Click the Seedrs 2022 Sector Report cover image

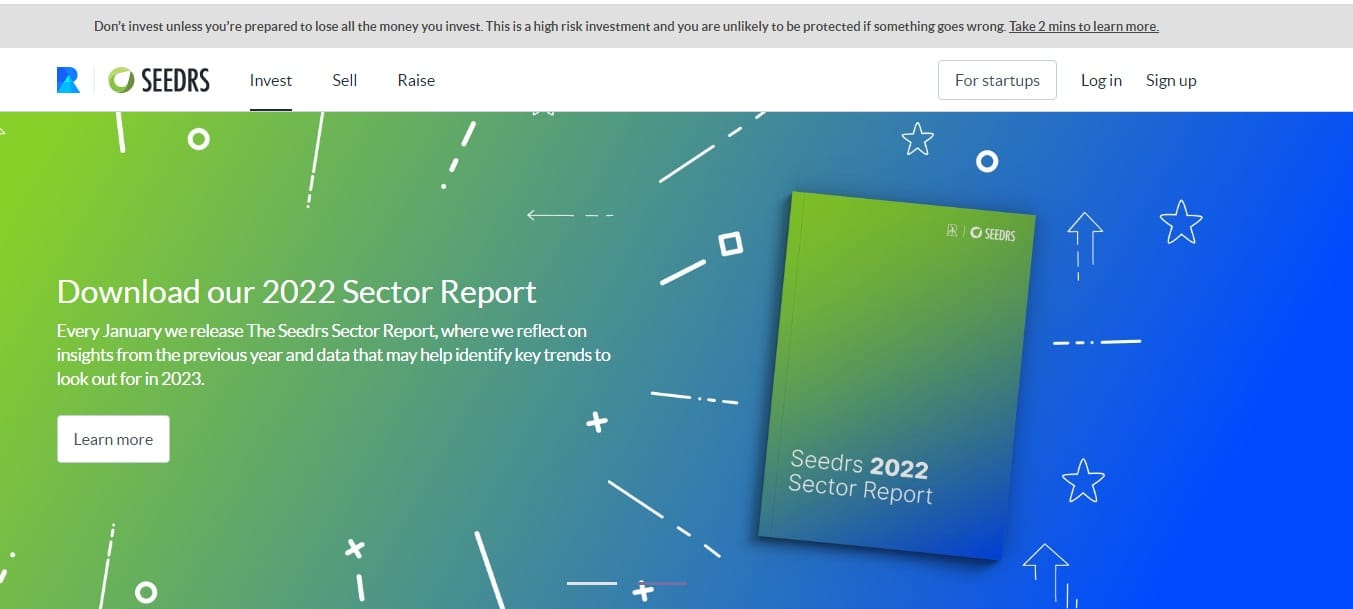pos(895,375)
